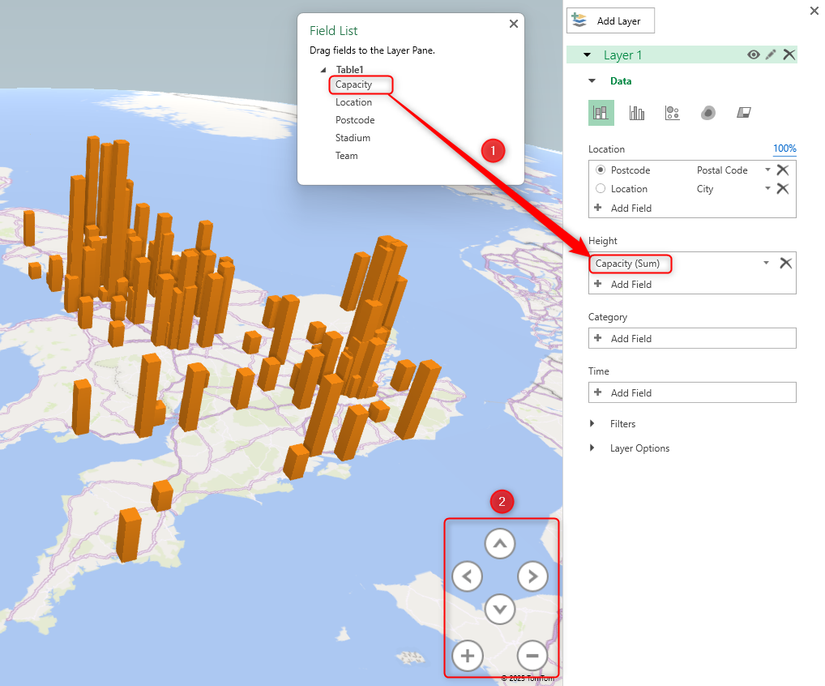Switch to region visualization icon
This screenshot has height=686, width=825.
744,113
